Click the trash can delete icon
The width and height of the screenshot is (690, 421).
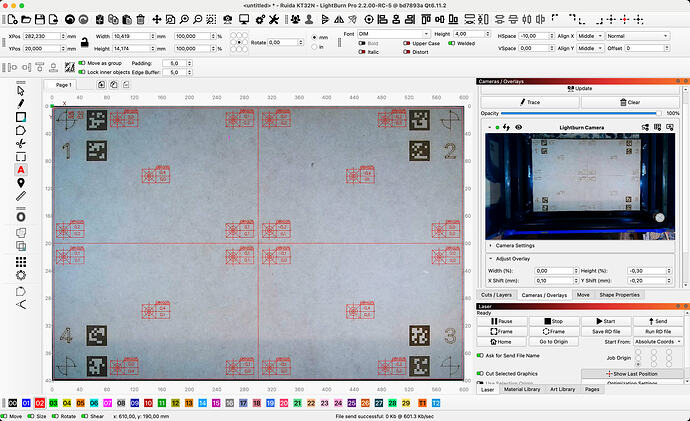point(140,19)
